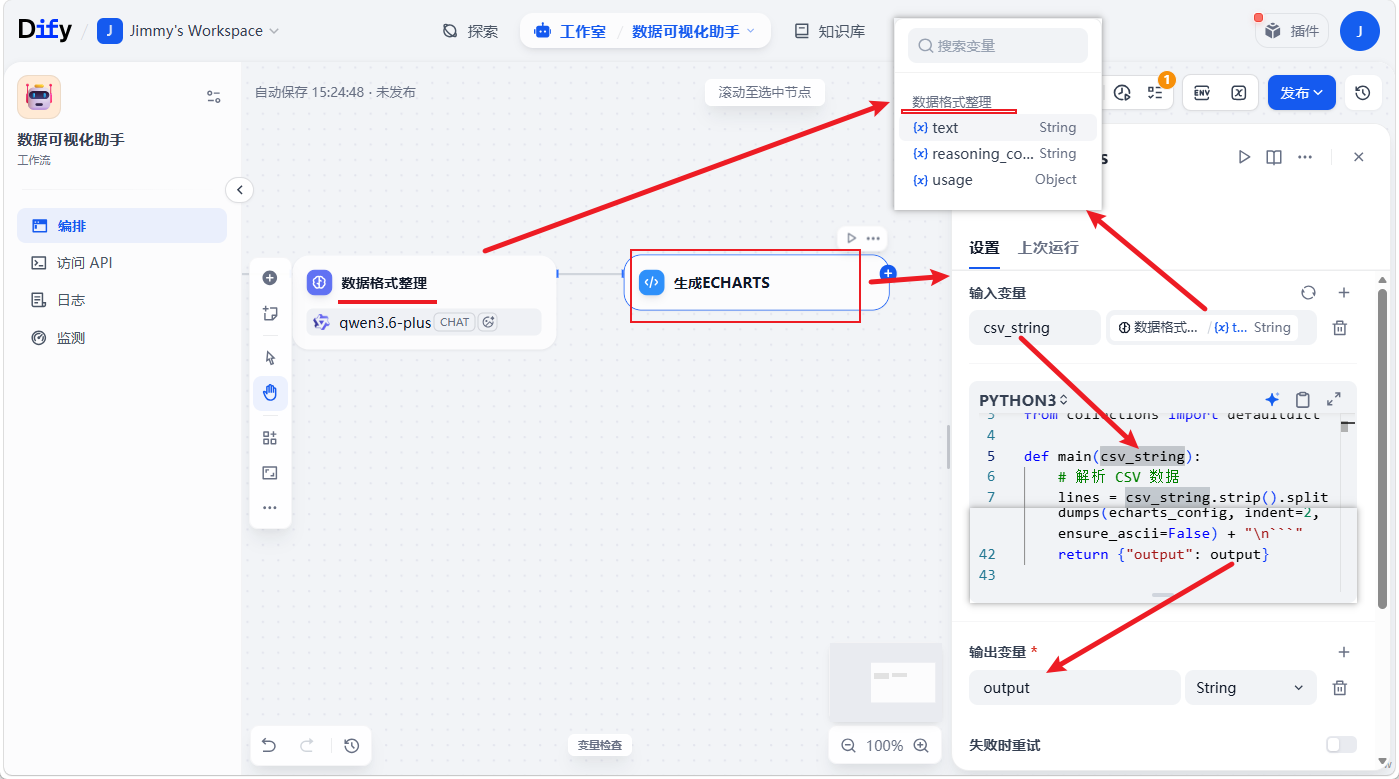Choose the usage Object variable
1399x779 pixels.
click(x=997, y=180)
